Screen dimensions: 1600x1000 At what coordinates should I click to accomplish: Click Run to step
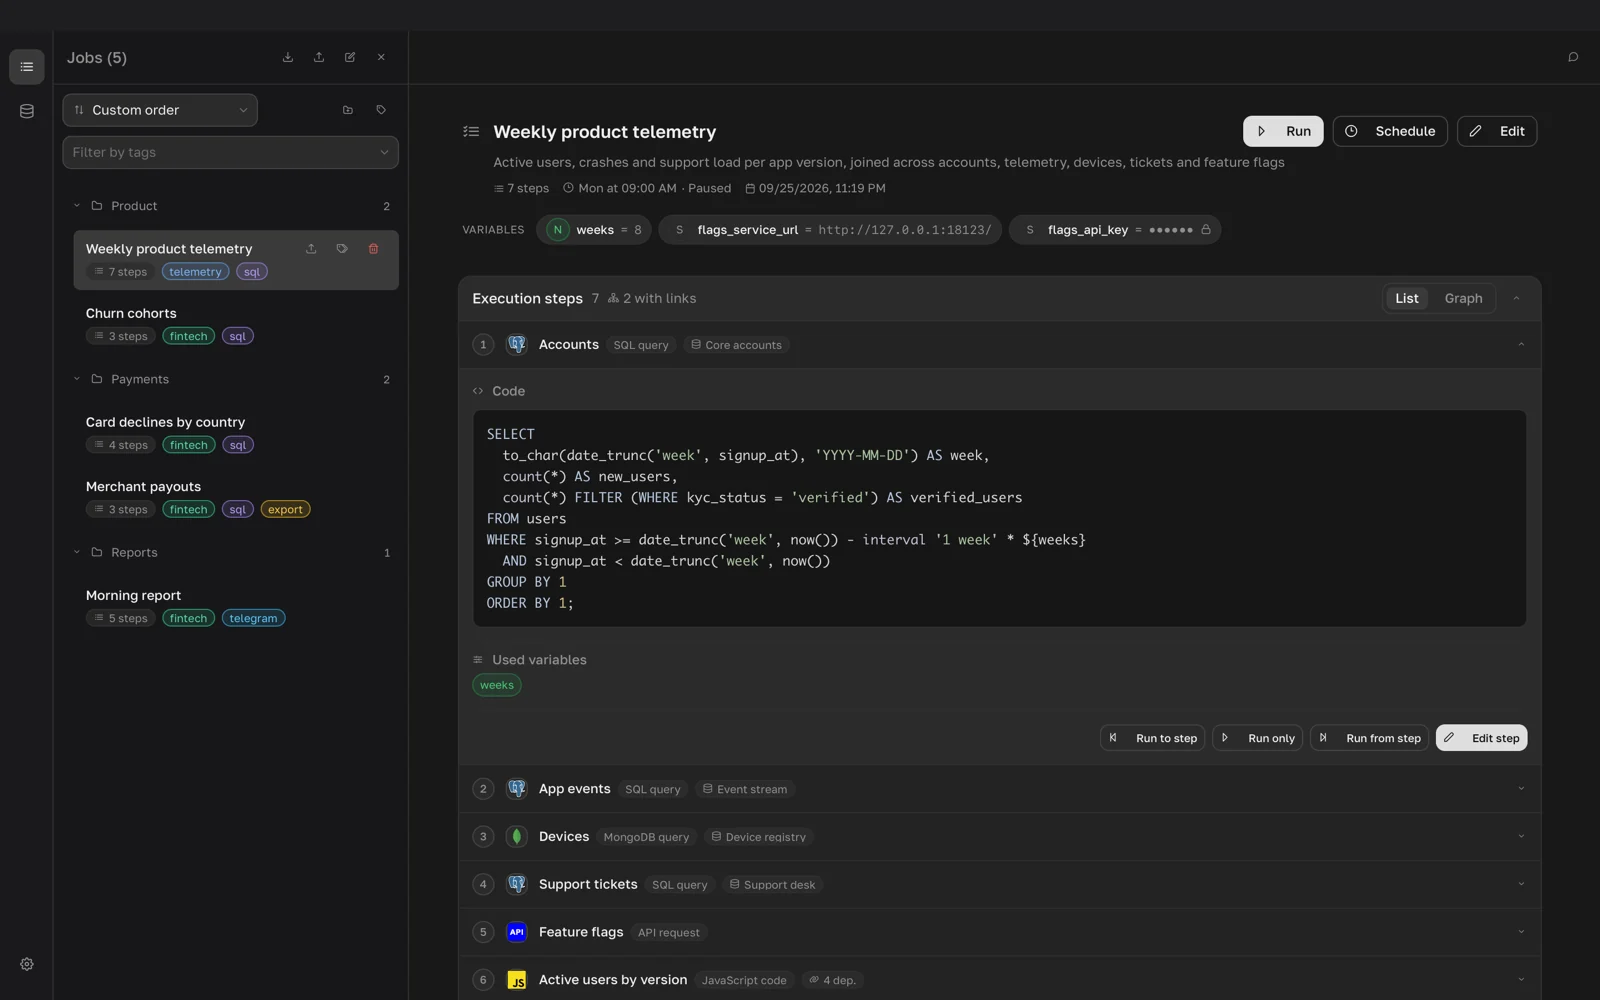click(1152, 738)
